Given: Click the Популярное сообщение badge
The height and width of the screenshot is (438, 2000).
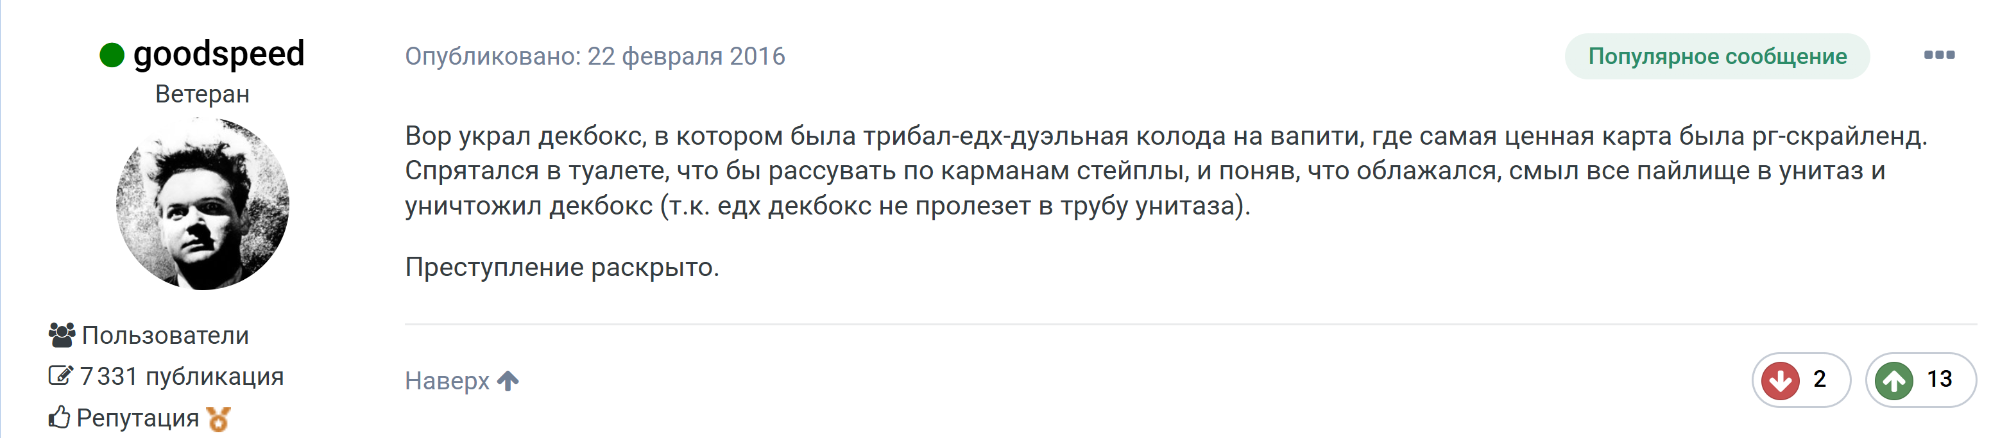Looking at the screenshot, I should tap(1717, 56).
